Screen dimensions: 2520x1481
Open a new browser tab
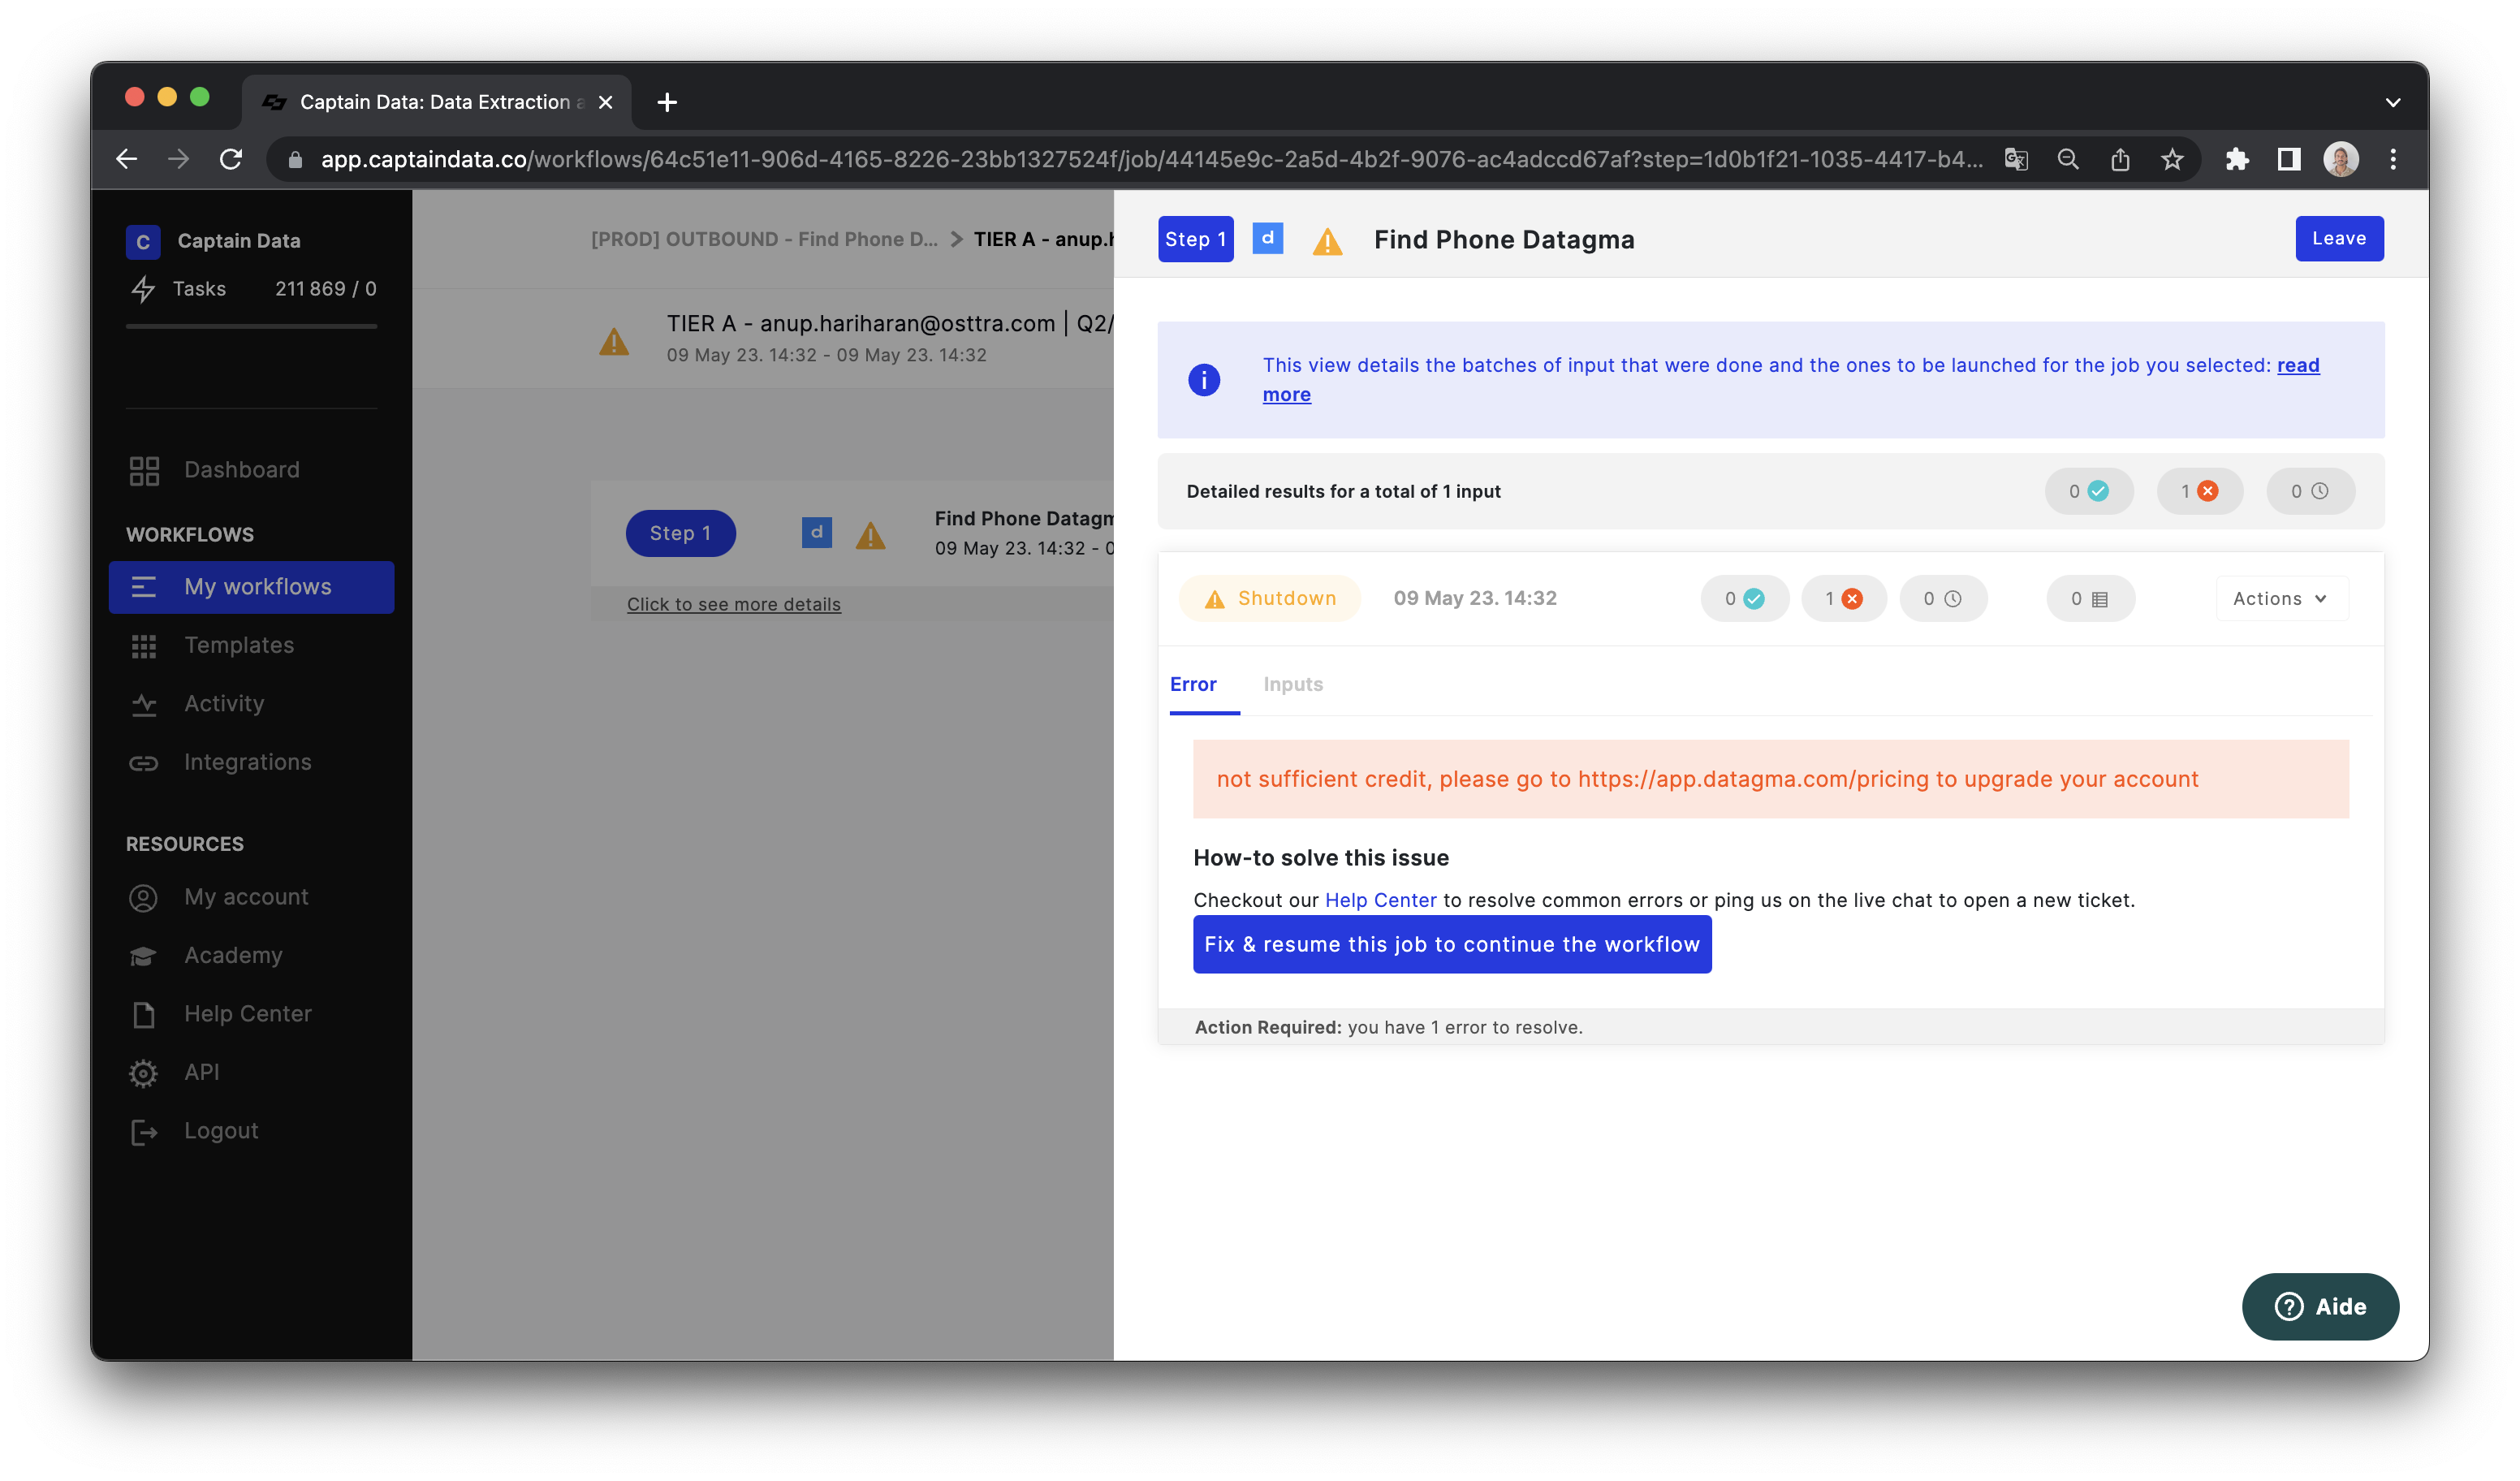[x=667, y=102]
